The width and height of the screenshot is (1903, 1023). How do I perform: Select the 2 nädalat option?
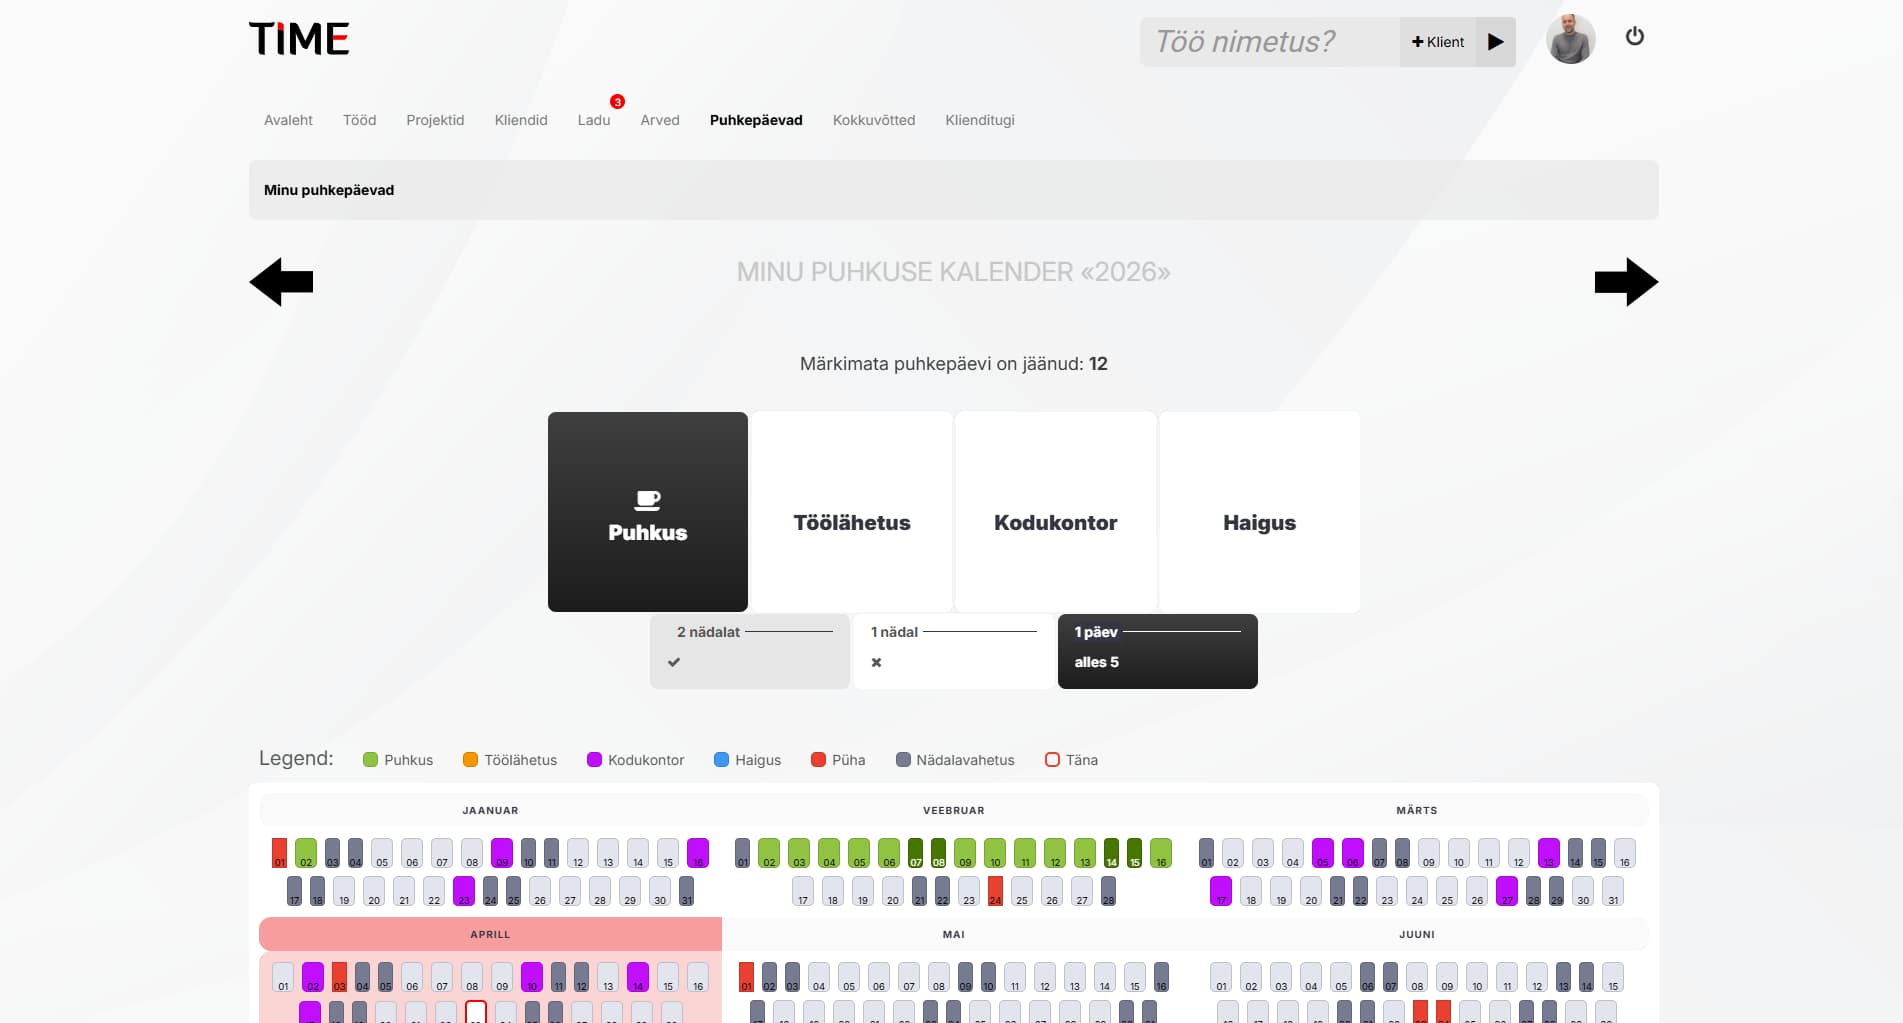(750, 651)
